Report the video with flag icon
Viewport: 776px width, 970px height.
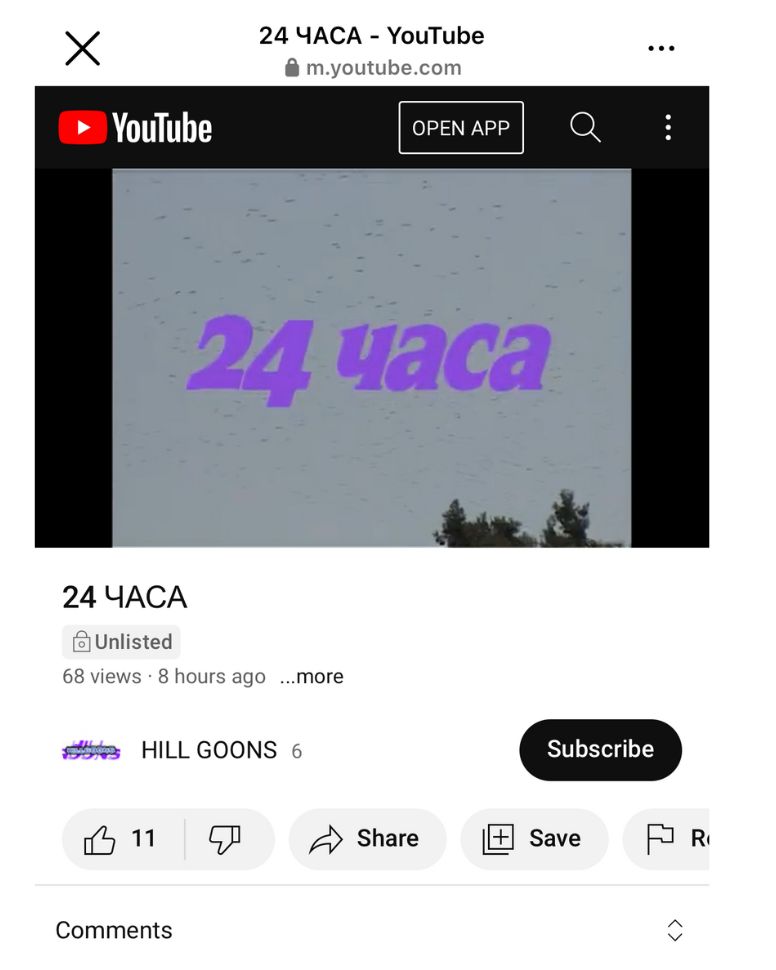click(x=667, y=839)
